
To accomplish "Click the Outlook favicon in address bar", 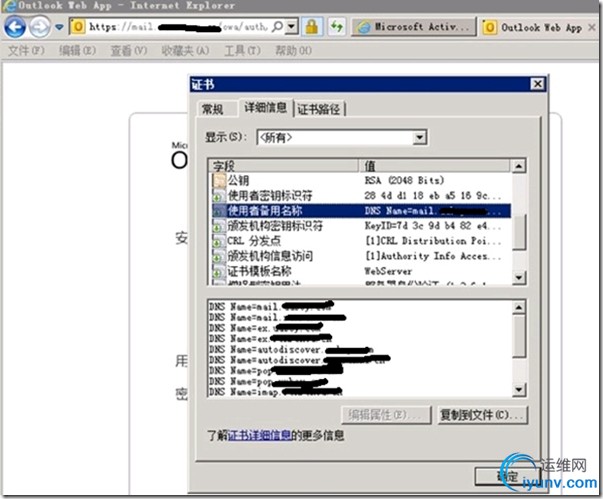I will coord(78,27).
